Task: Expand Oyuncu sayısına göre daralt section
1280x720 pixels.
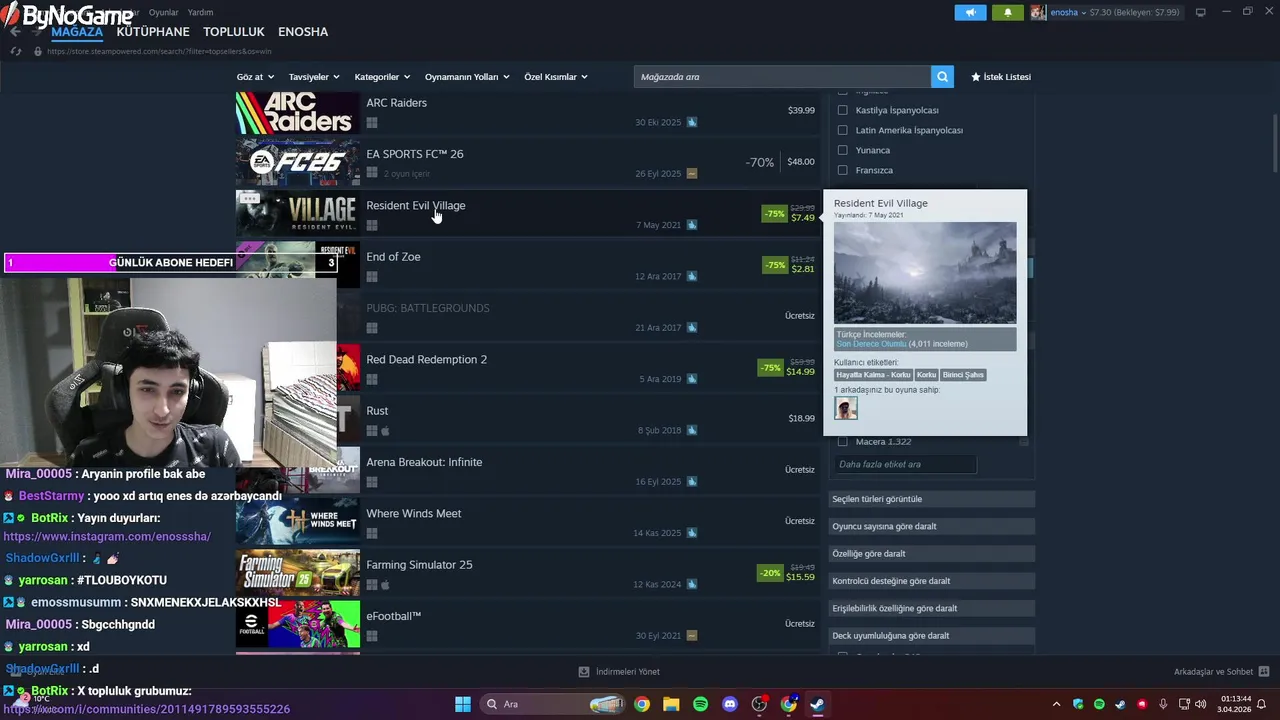Action: click(x=931, y=526)
